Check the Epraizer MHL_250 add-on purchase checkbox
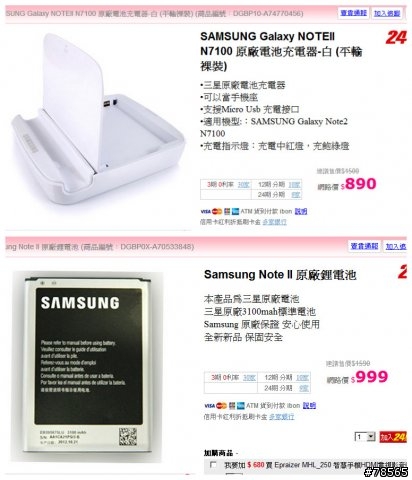Viewport: 412px width, 480px height. 213,465
